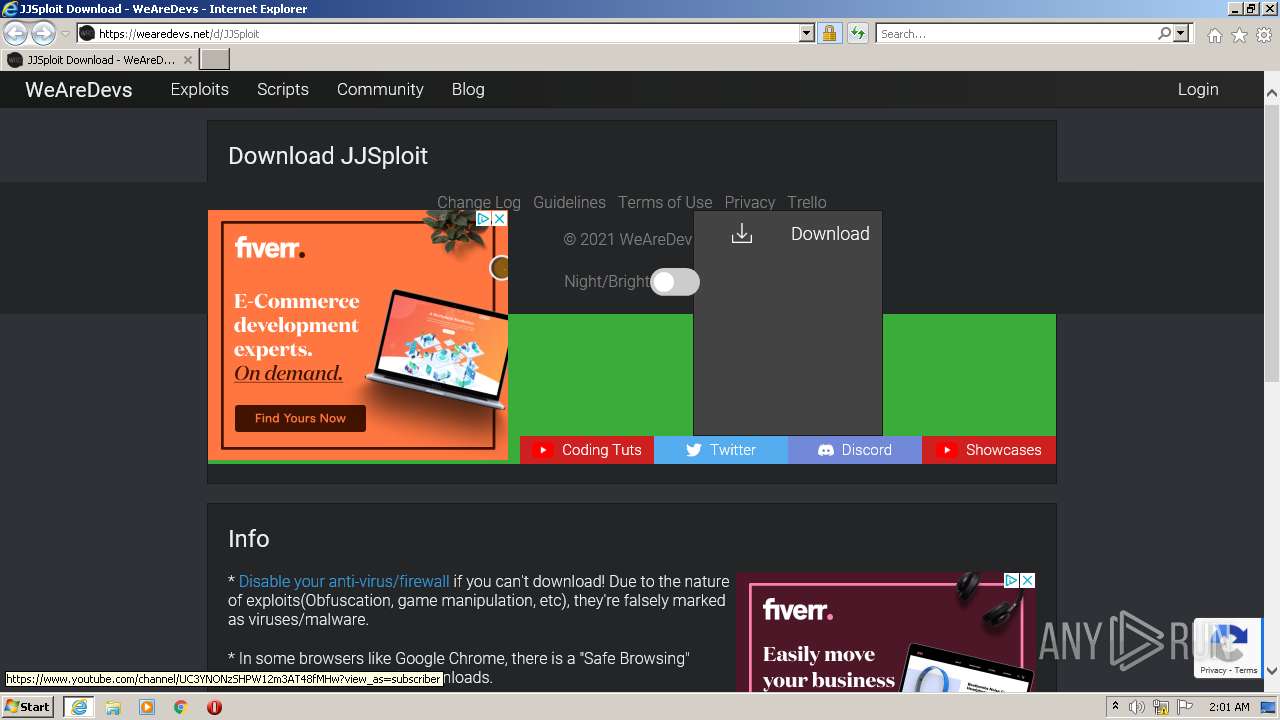
Task: Open a new blank tab
Action: click(215, 60)
